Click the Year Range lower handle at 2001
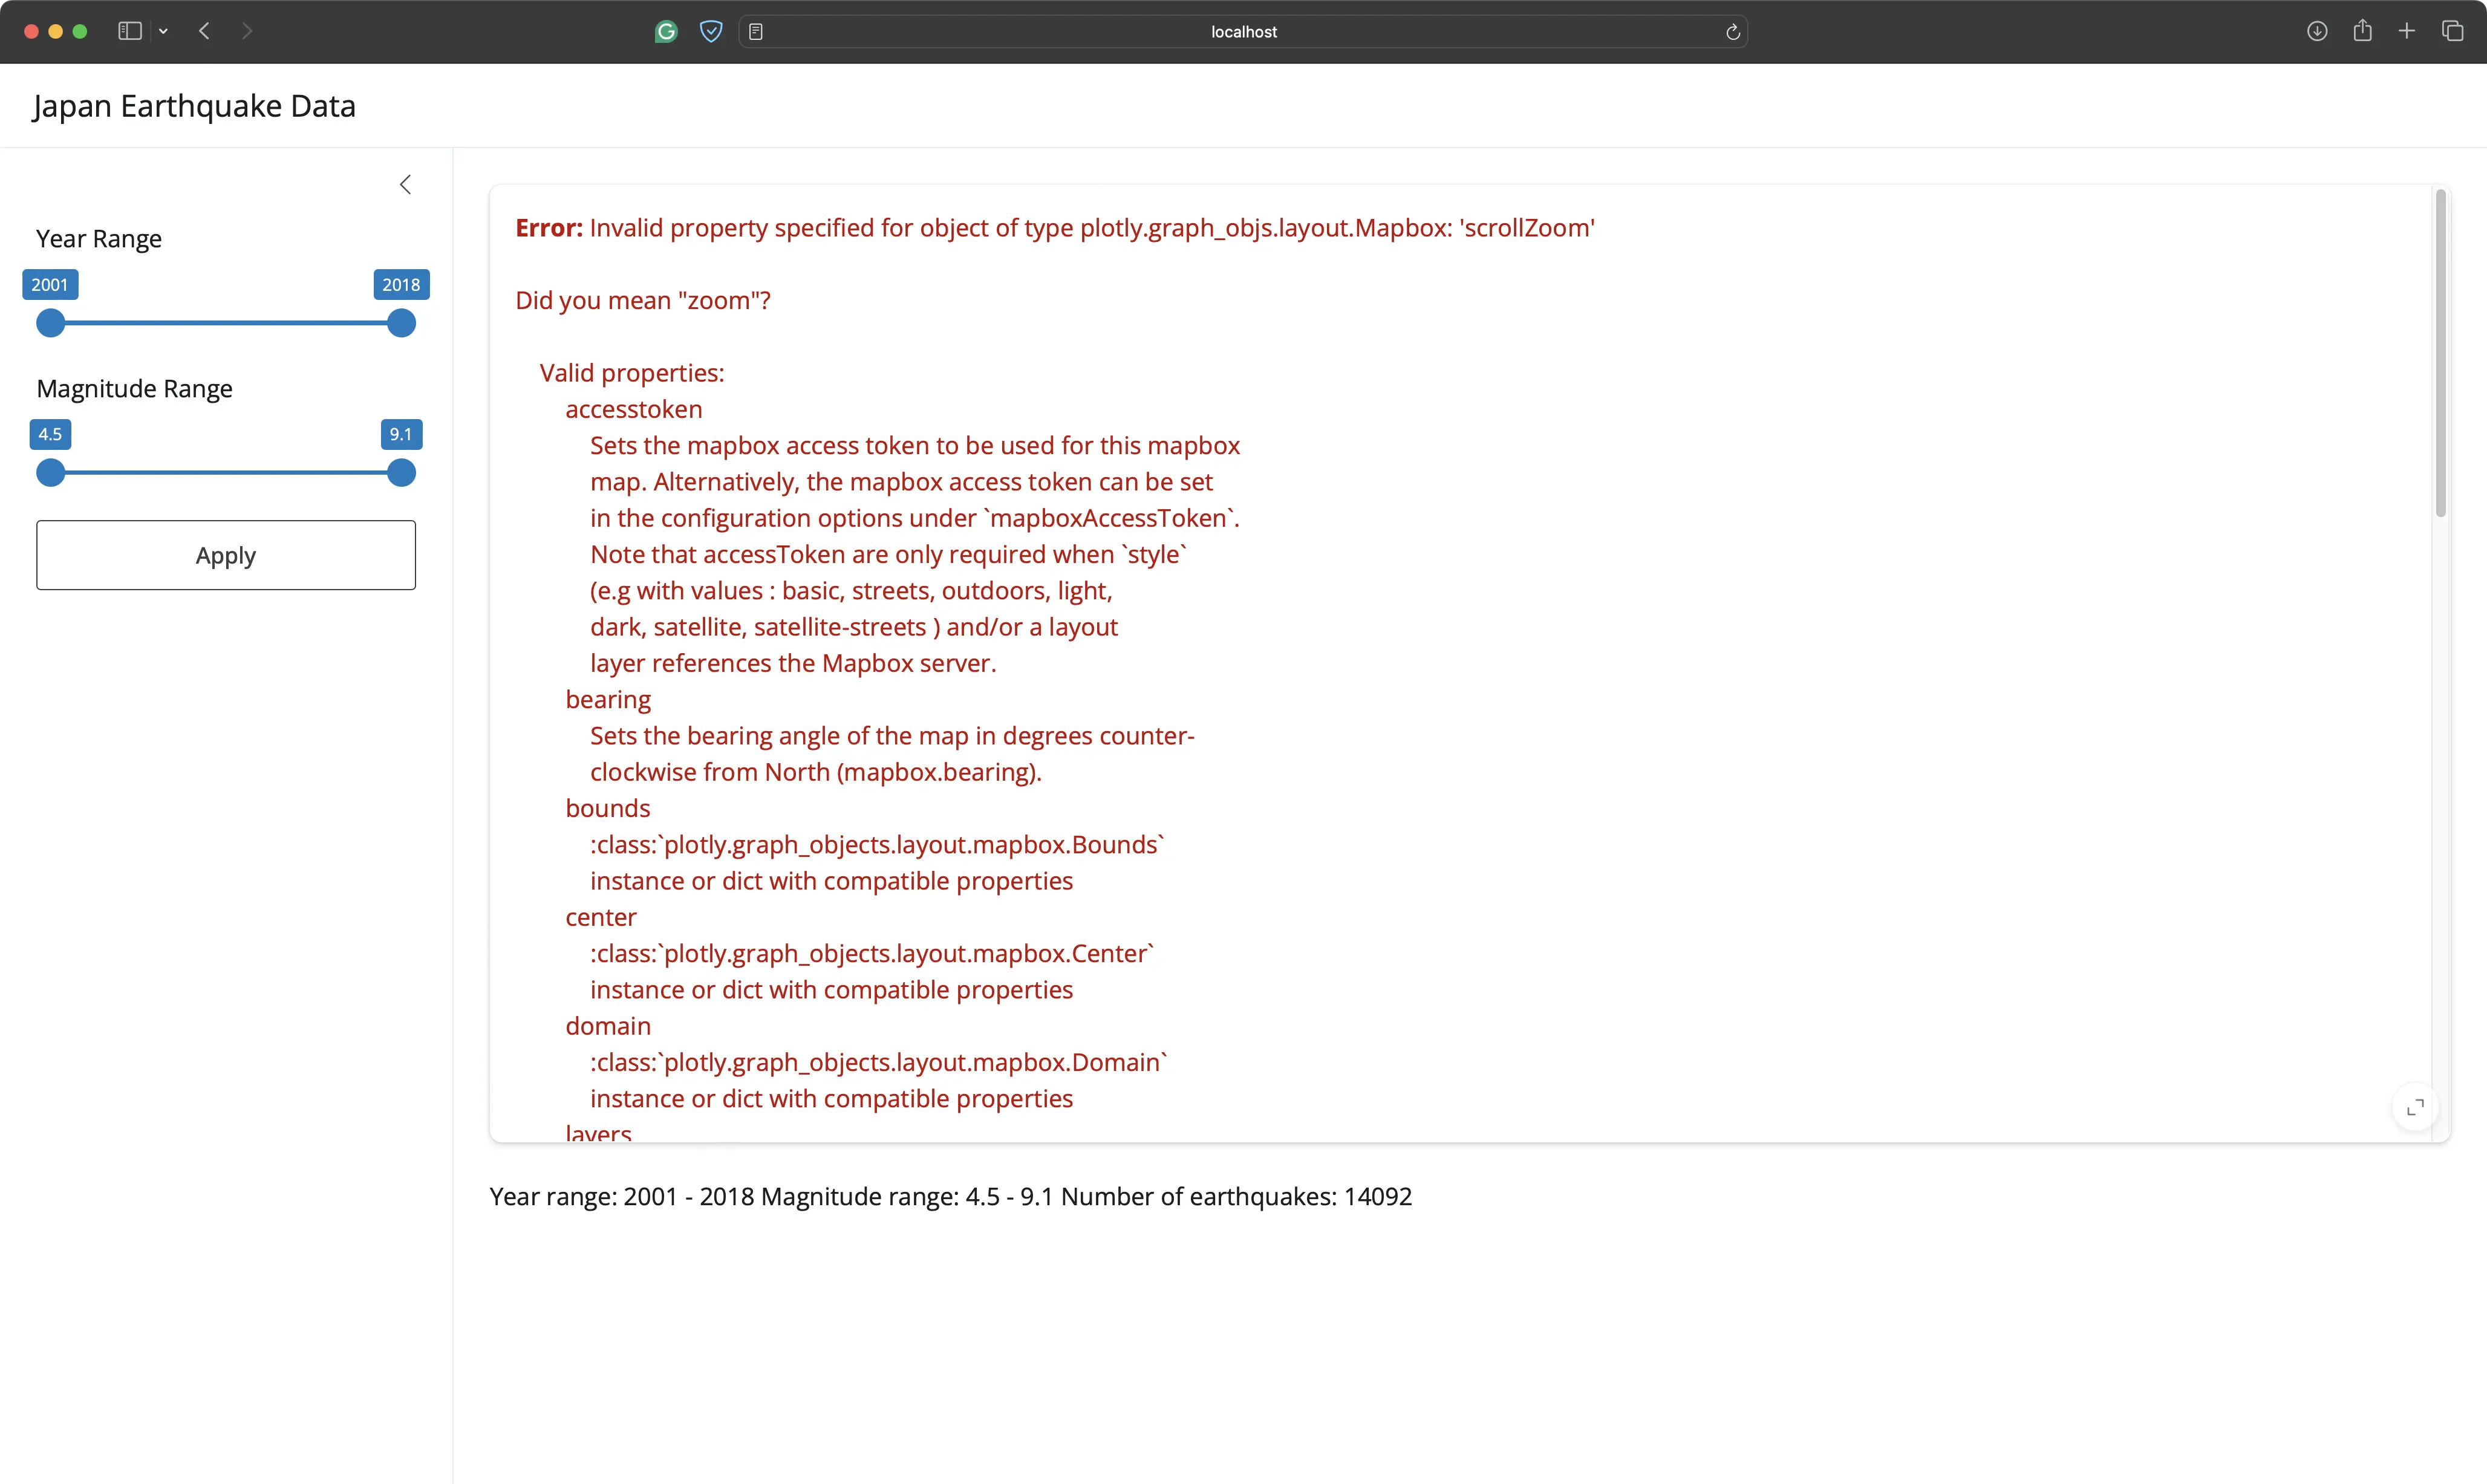This screenshot has height=1484, width=2487. pyautogui.click(x=50, y=323)
